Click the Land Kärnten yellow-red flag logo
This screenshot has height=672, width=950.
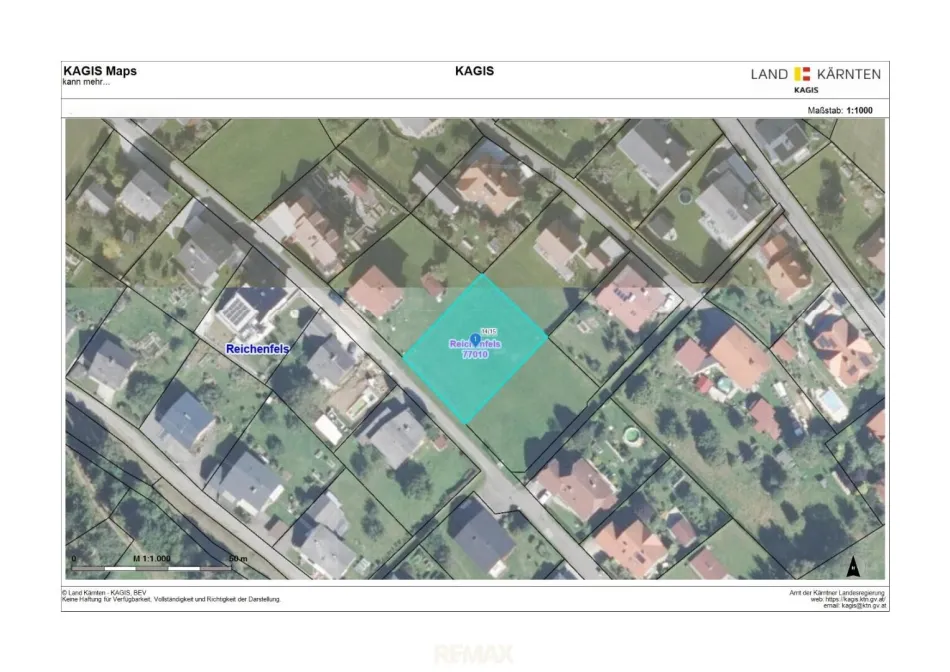click(x=802, y=74)
